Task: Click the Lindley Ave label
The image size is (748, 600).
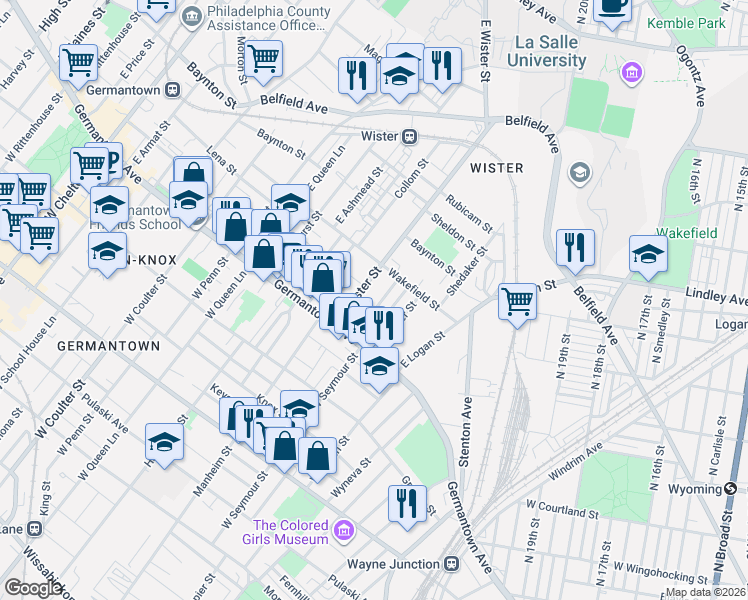Action: tap(716, 296)
